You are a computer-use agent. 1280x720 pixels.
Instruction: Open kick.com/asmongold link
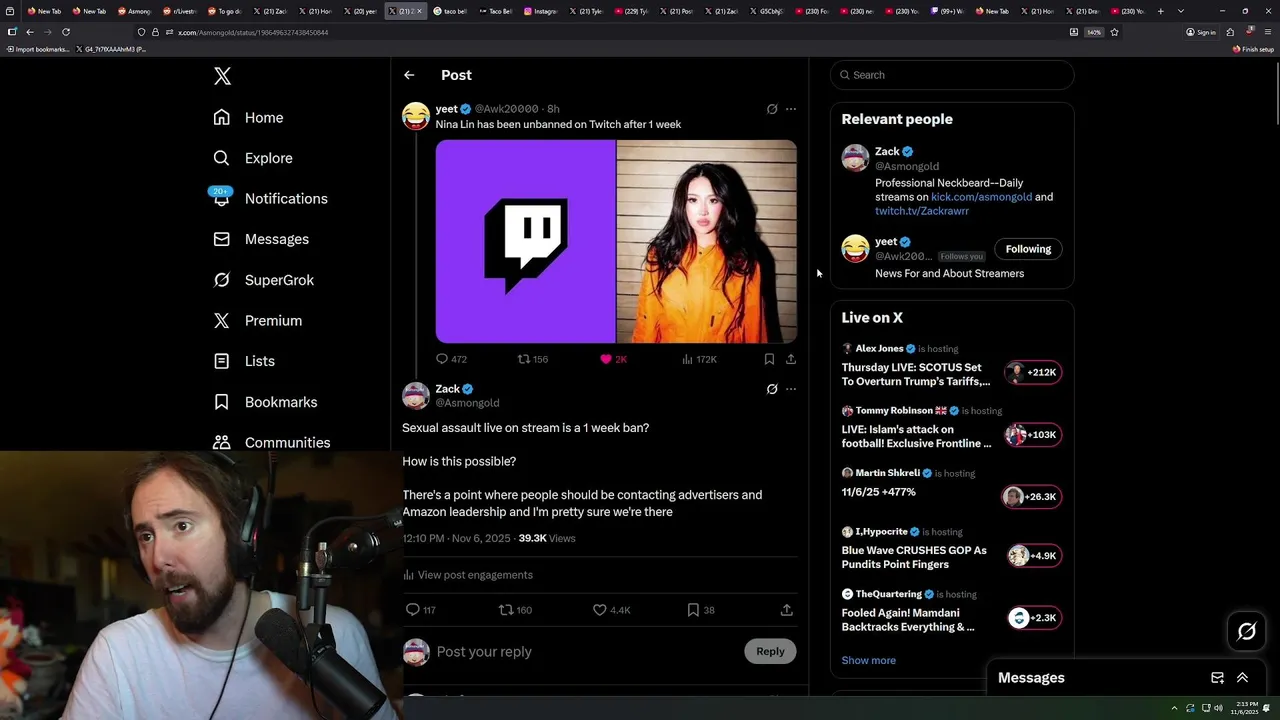point(981,197)
